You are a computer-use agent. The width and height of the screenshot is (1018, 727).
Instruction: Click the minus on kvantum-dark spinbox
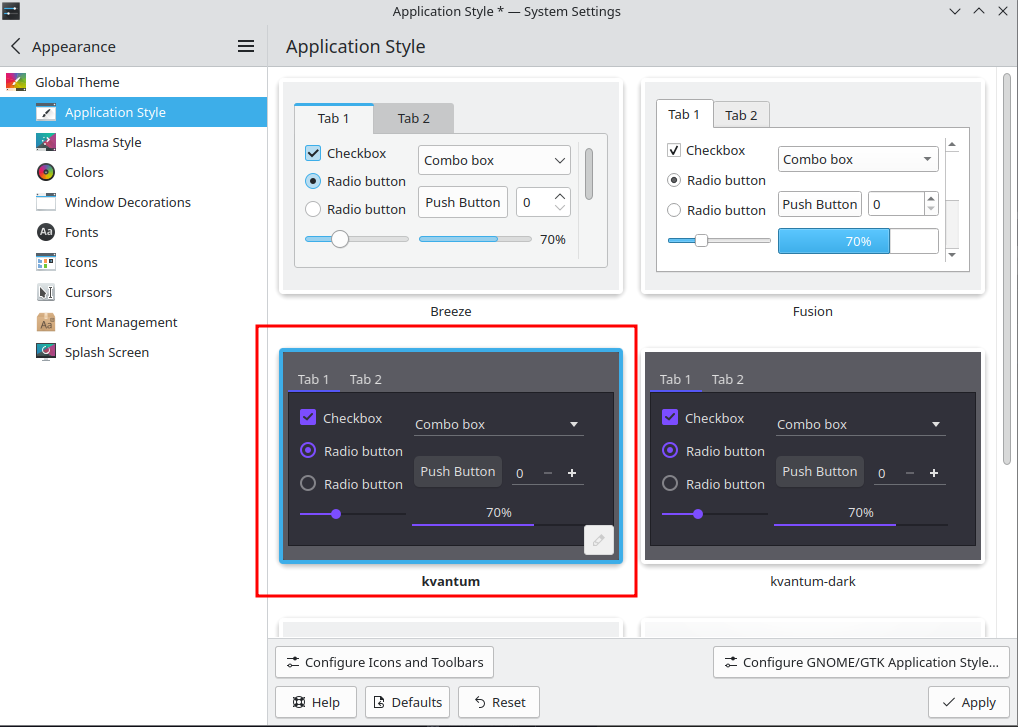(910, 473)
